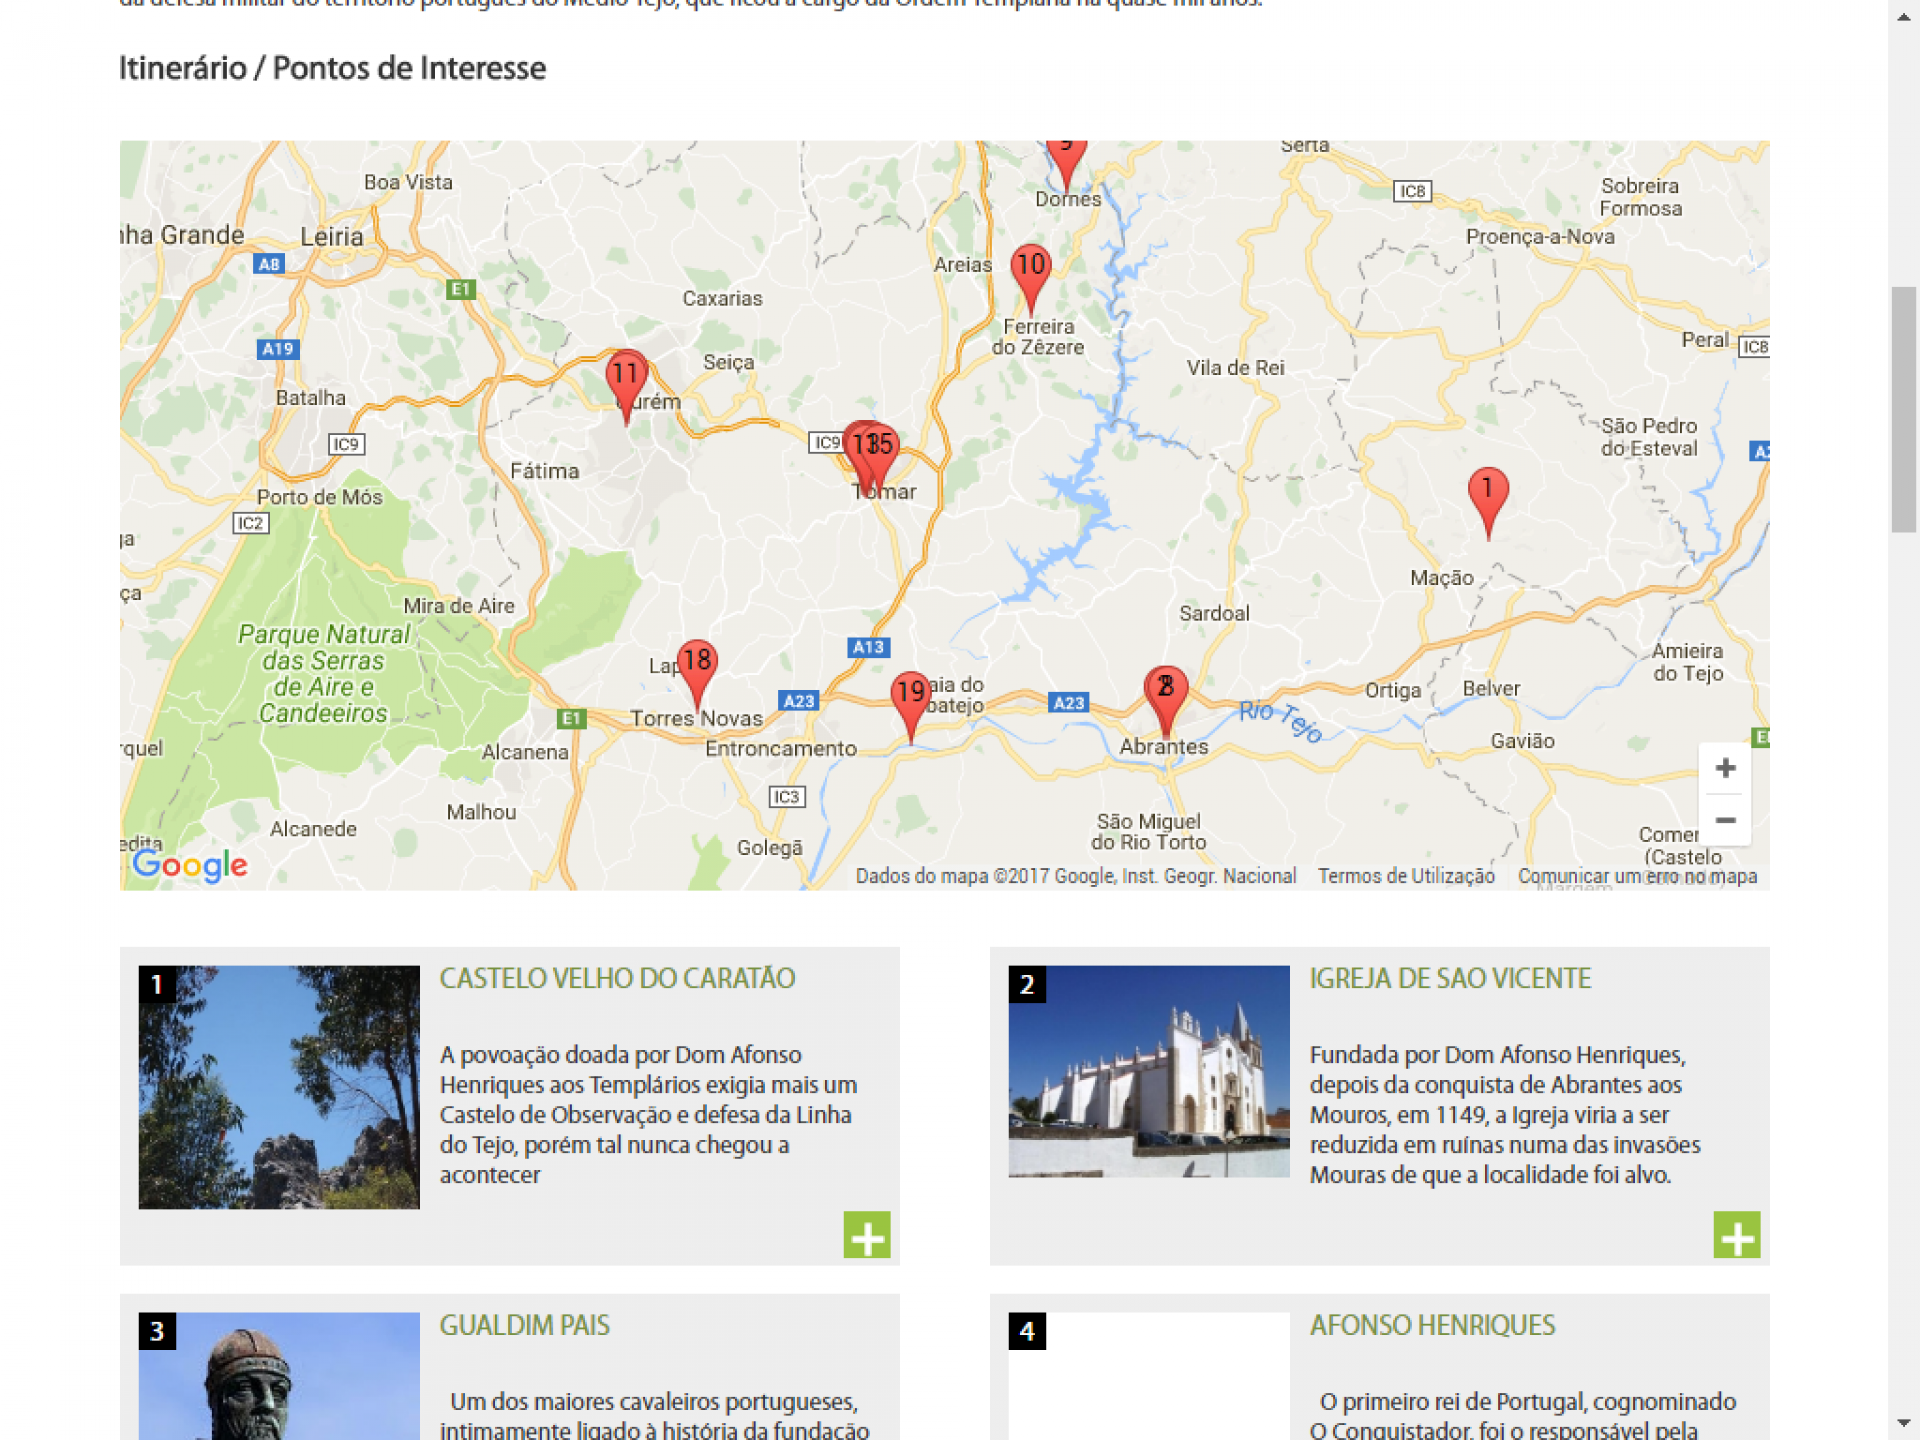Click the red marker at Abrantes
The width and height of the screenshot is (1920, 1440).
coord(1165,690)
